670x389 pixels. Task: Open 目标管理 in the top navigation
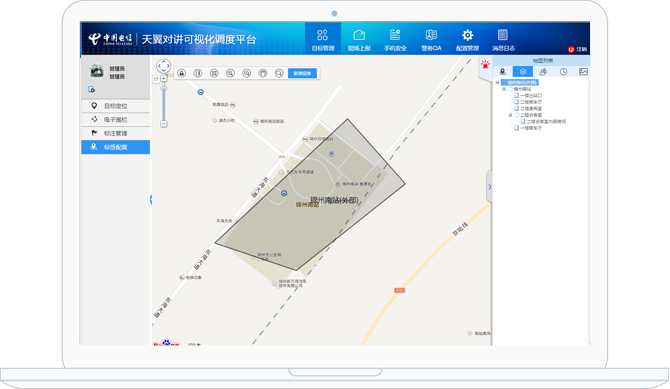tap(323, 40)
